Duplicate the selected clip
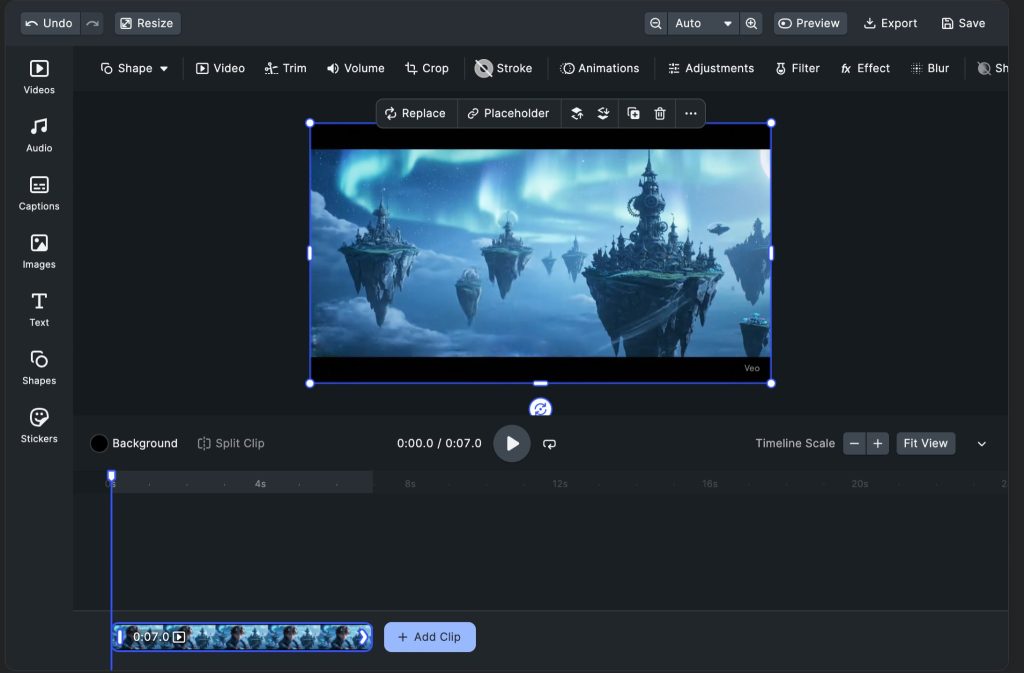 click(x=633, y=114)
